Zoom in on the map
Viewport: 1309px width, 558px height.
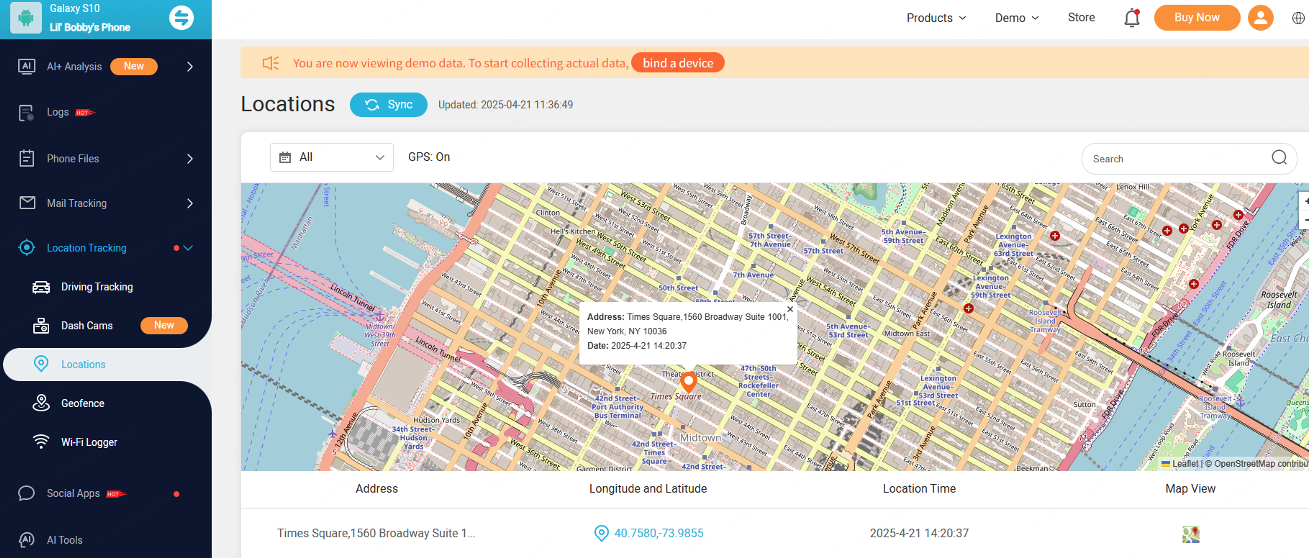pyautogui.click(x=1304, y=201)
